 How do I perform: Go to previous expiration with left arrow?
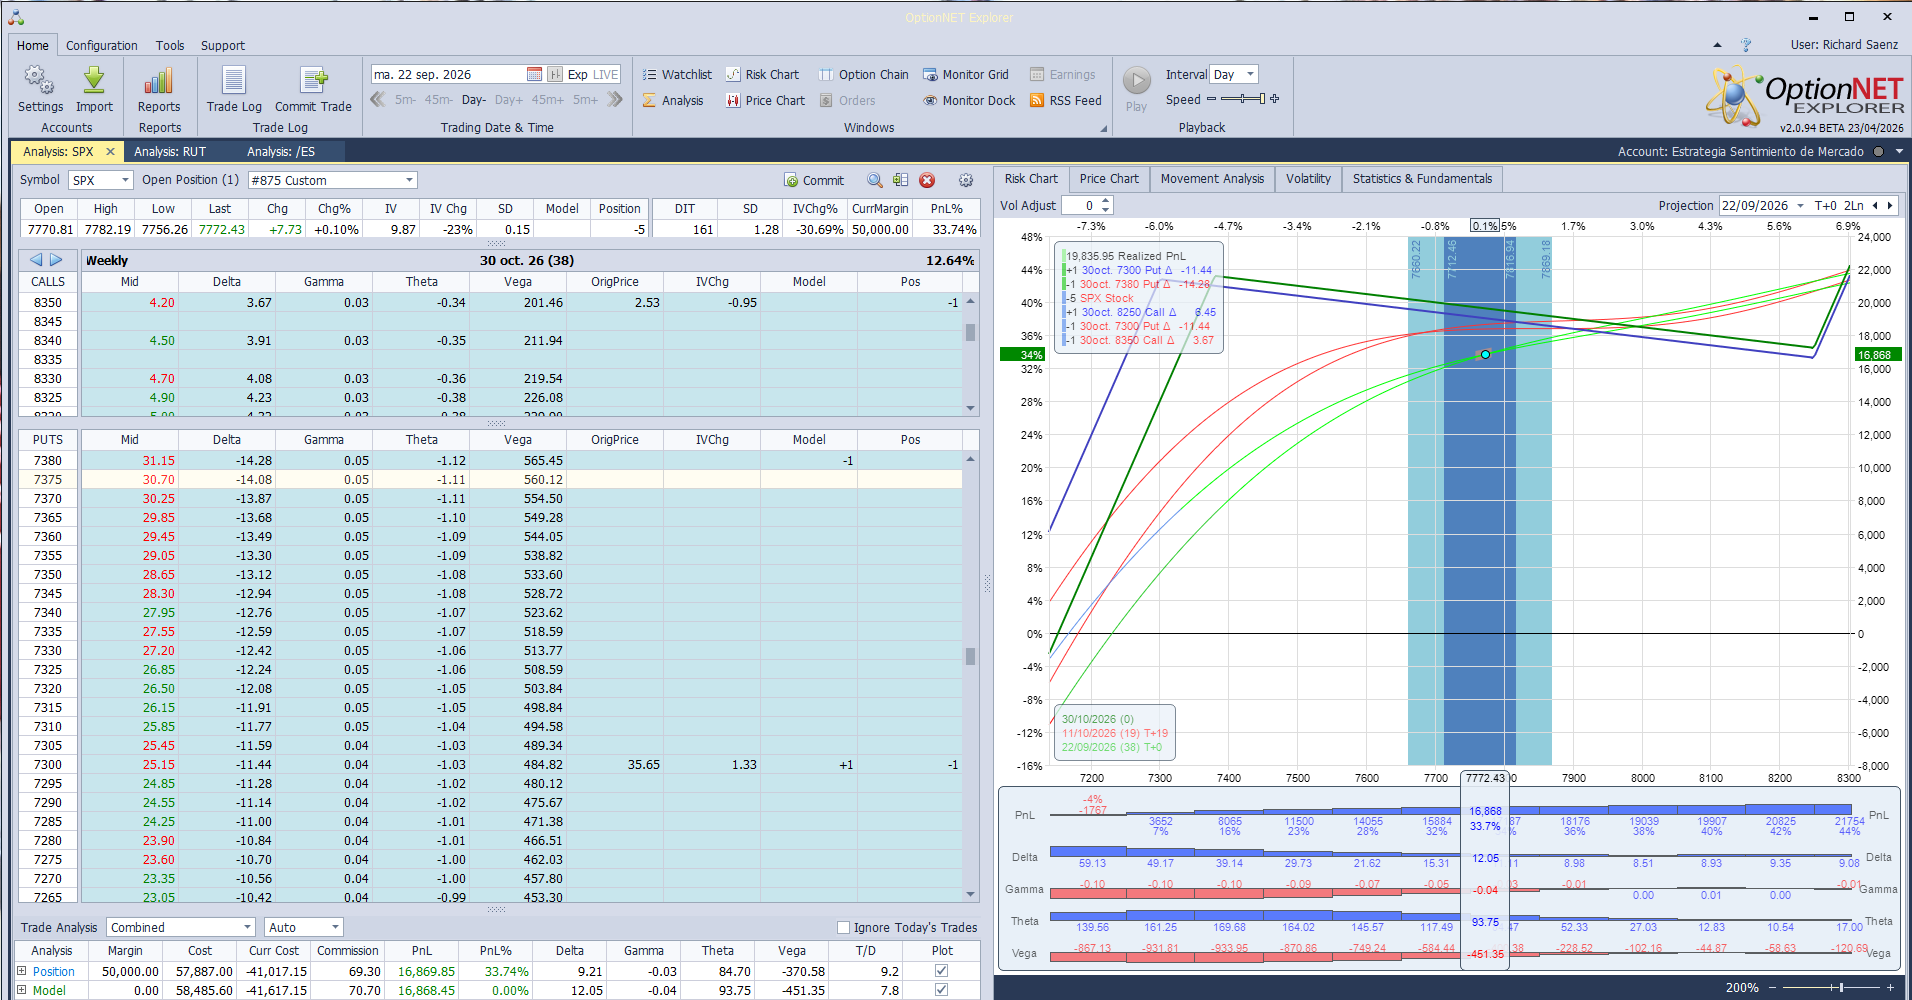click(36, 260)
